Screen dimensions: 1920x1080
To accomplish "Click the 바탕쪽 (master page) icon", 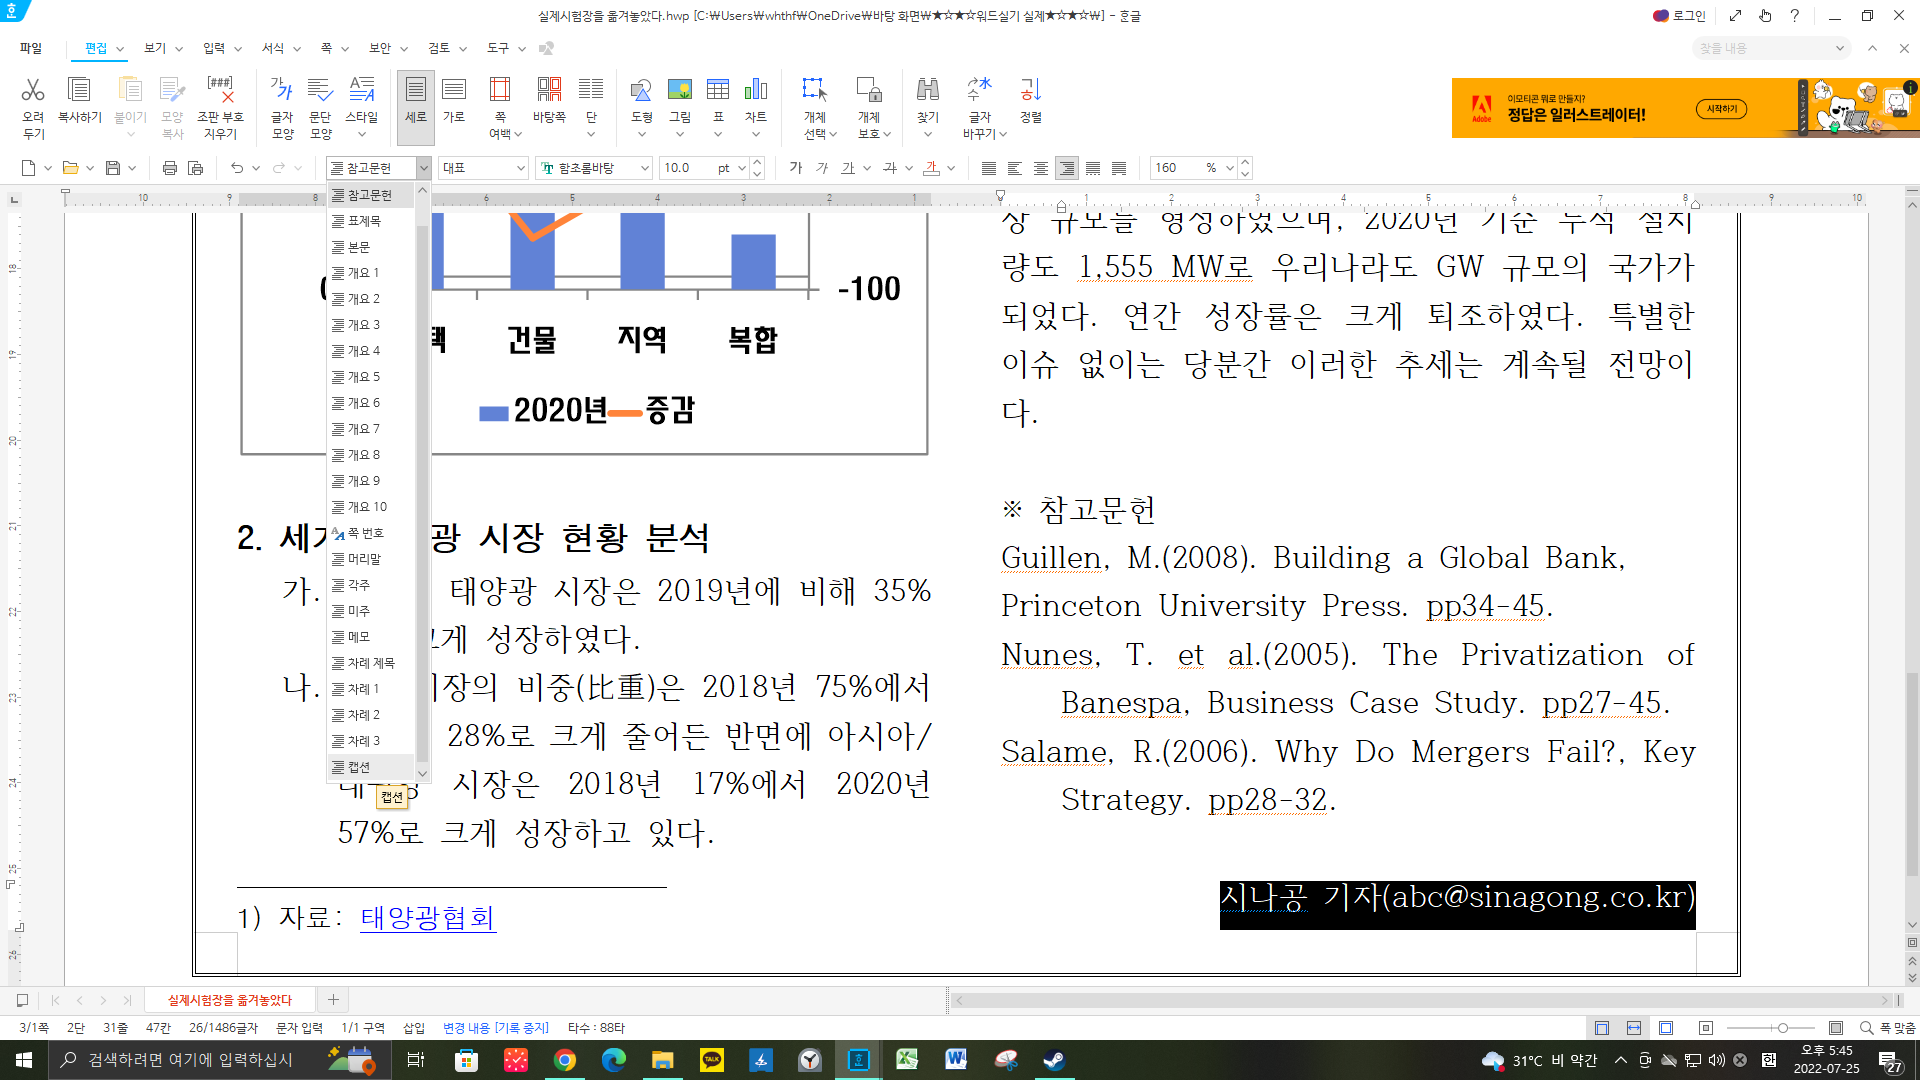I will coord(549,90).
